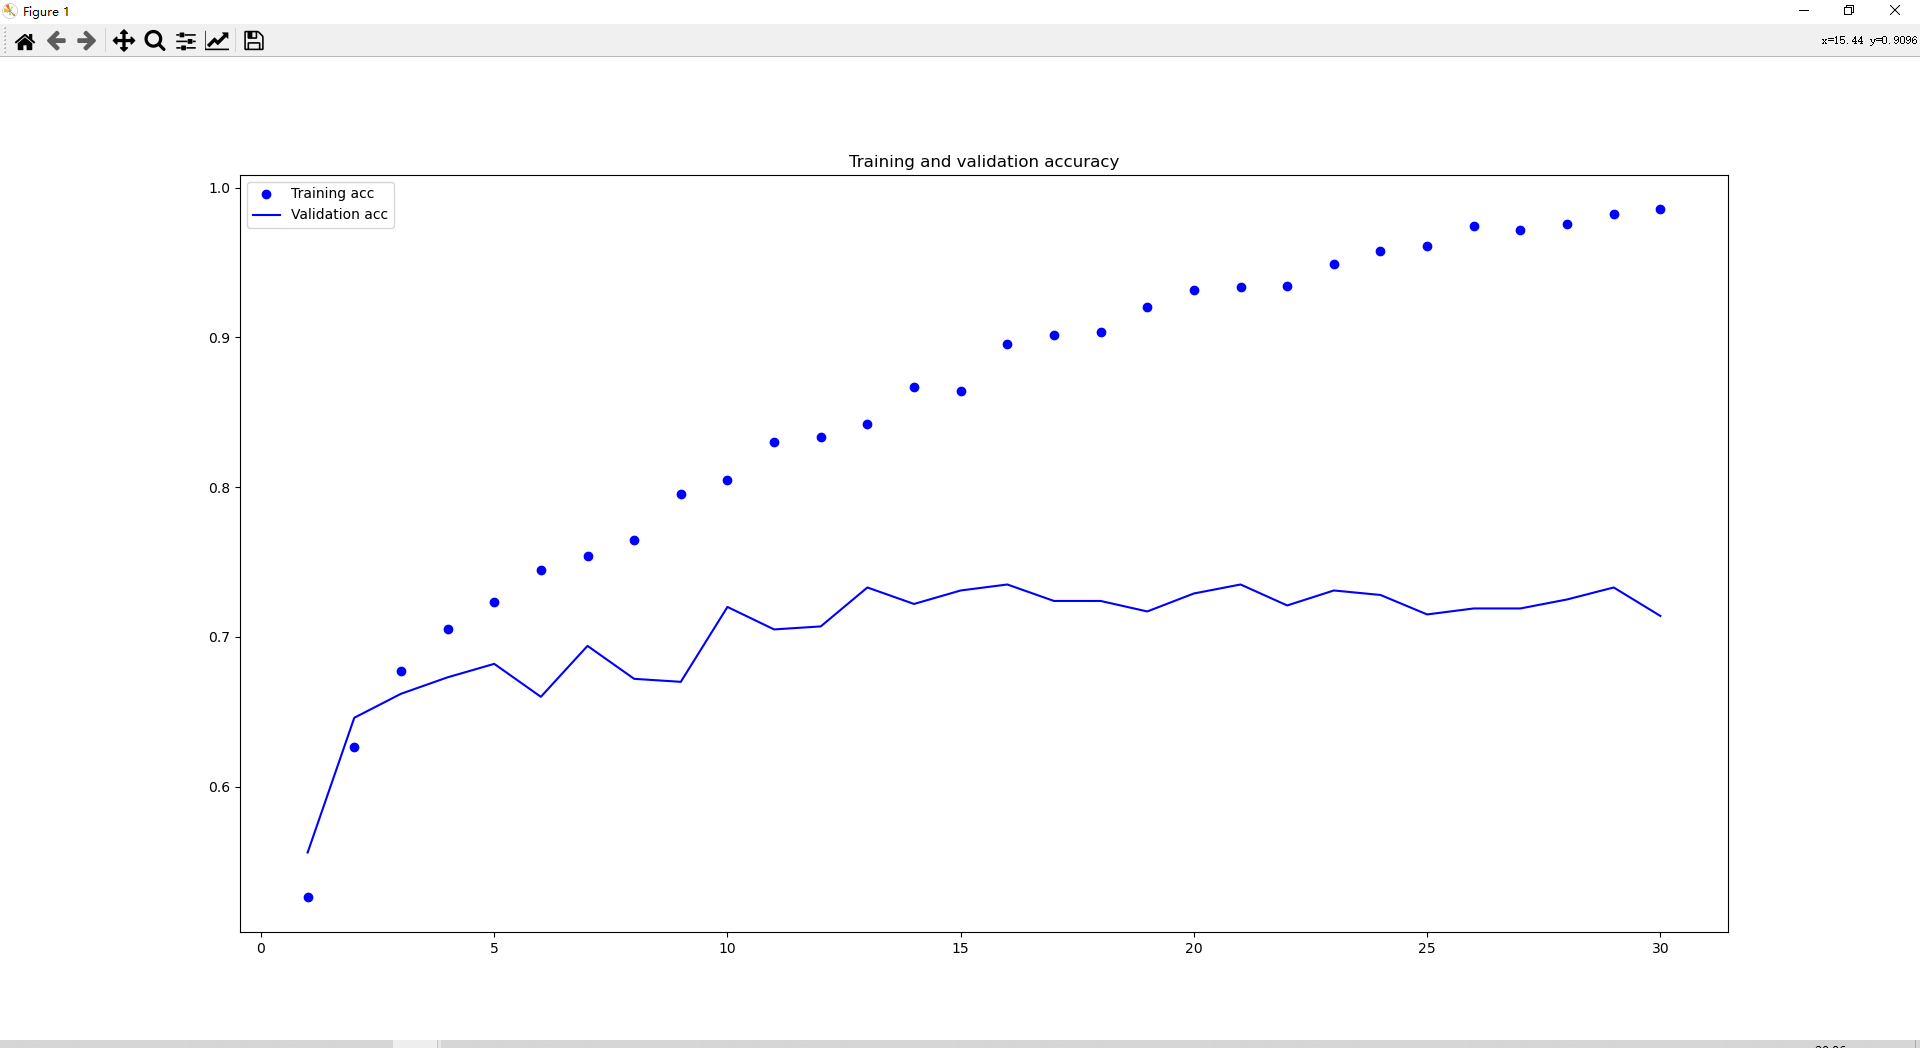Click the training accuracy dot at epoch 1
The image size is (1920, 1048).
[308, 897]
